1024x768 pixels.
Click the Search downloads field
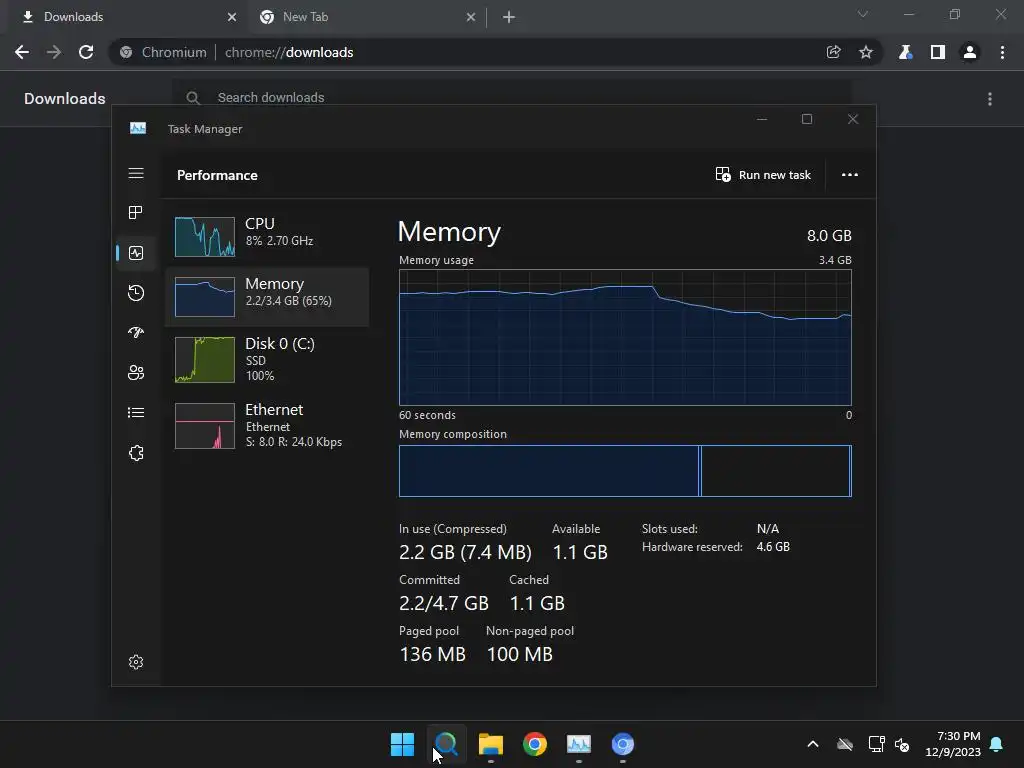(x=511, y=97)
